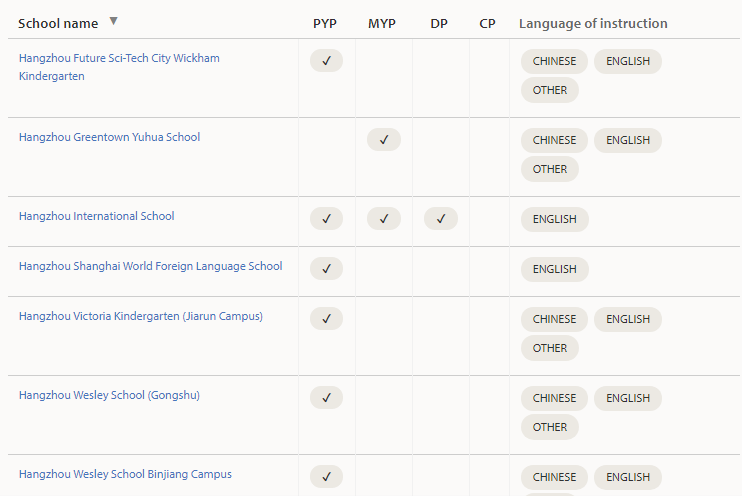Click Language of instruction column header
Screen dimensions: 742x496
coord(593,24)
